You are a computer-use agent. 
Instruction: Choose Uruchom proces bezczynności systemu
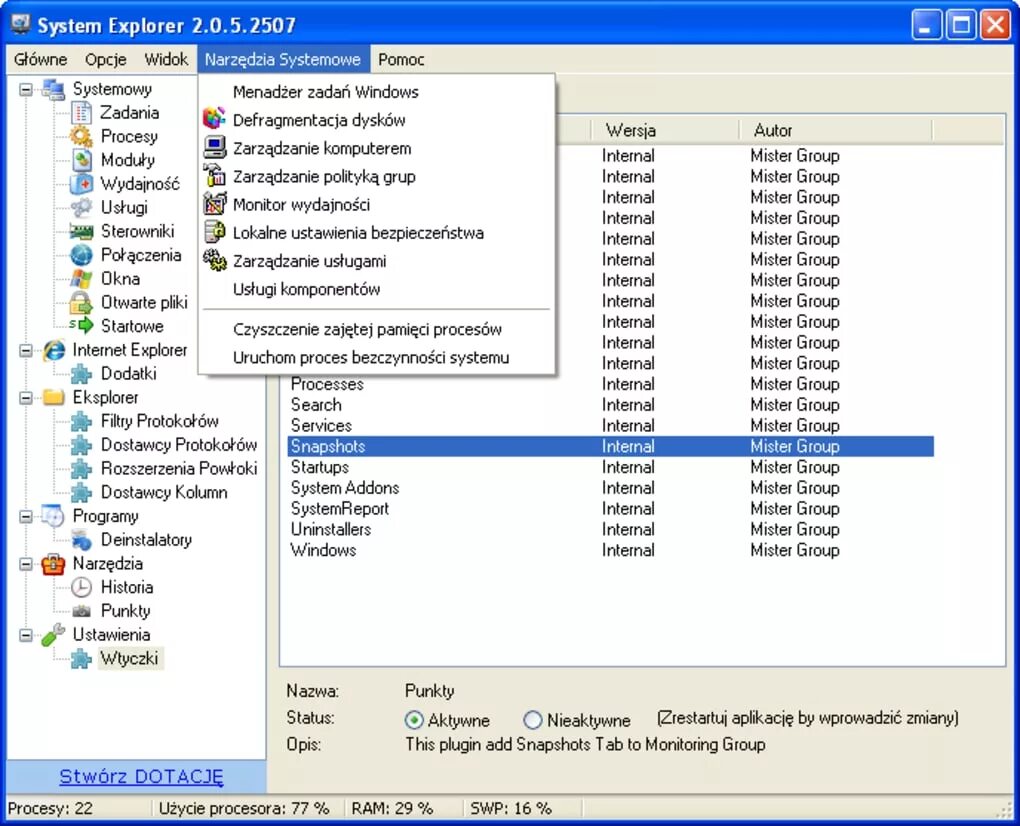click(377, 357)
